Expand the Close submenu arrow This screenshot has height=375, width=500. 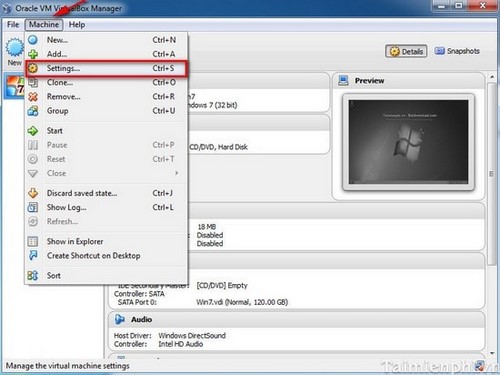point(177,173)
